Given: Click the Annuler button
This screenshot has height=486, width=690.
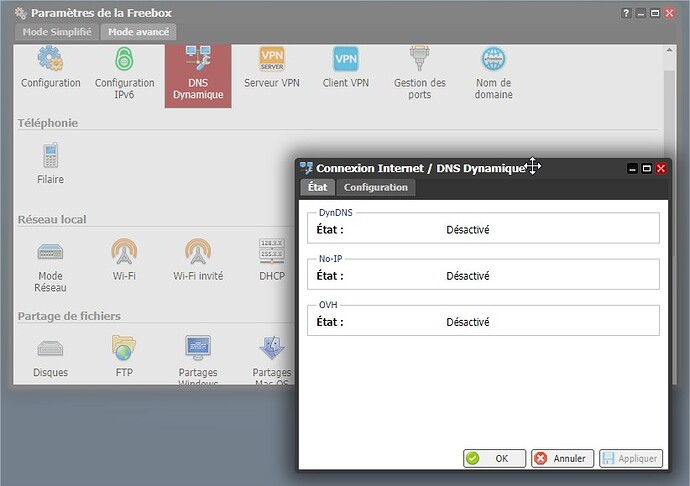Looking at the screenshot, I should point(562,458).
